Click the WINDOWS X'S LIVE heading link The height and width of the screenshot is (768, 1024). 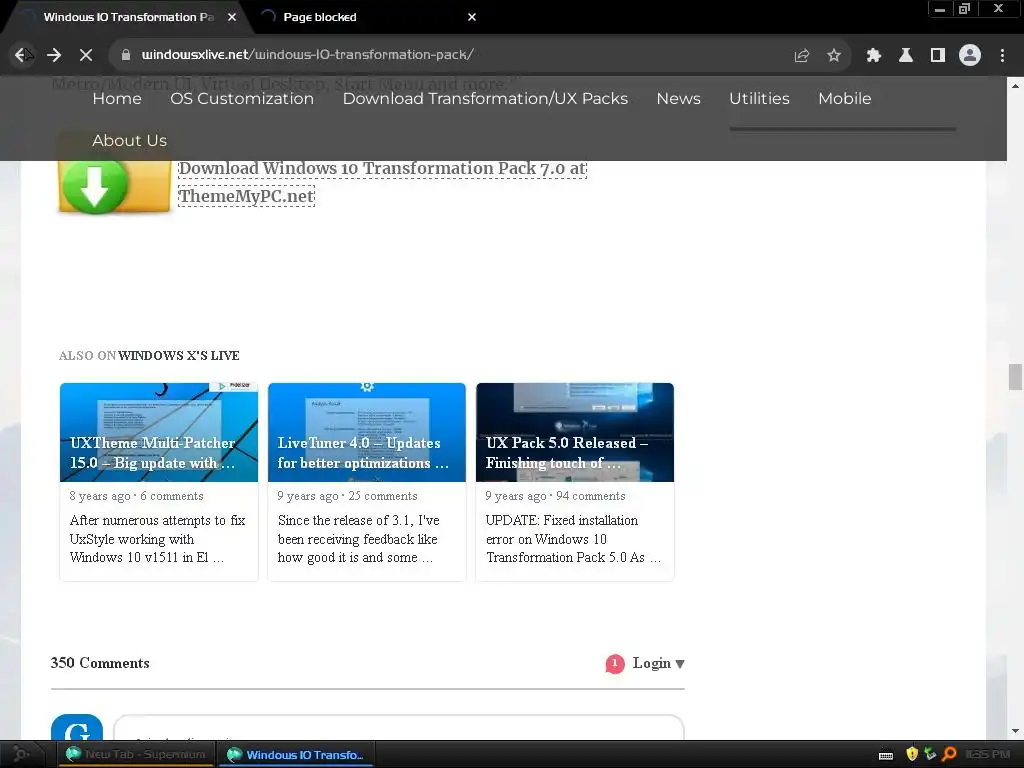(x=178, y=356)
